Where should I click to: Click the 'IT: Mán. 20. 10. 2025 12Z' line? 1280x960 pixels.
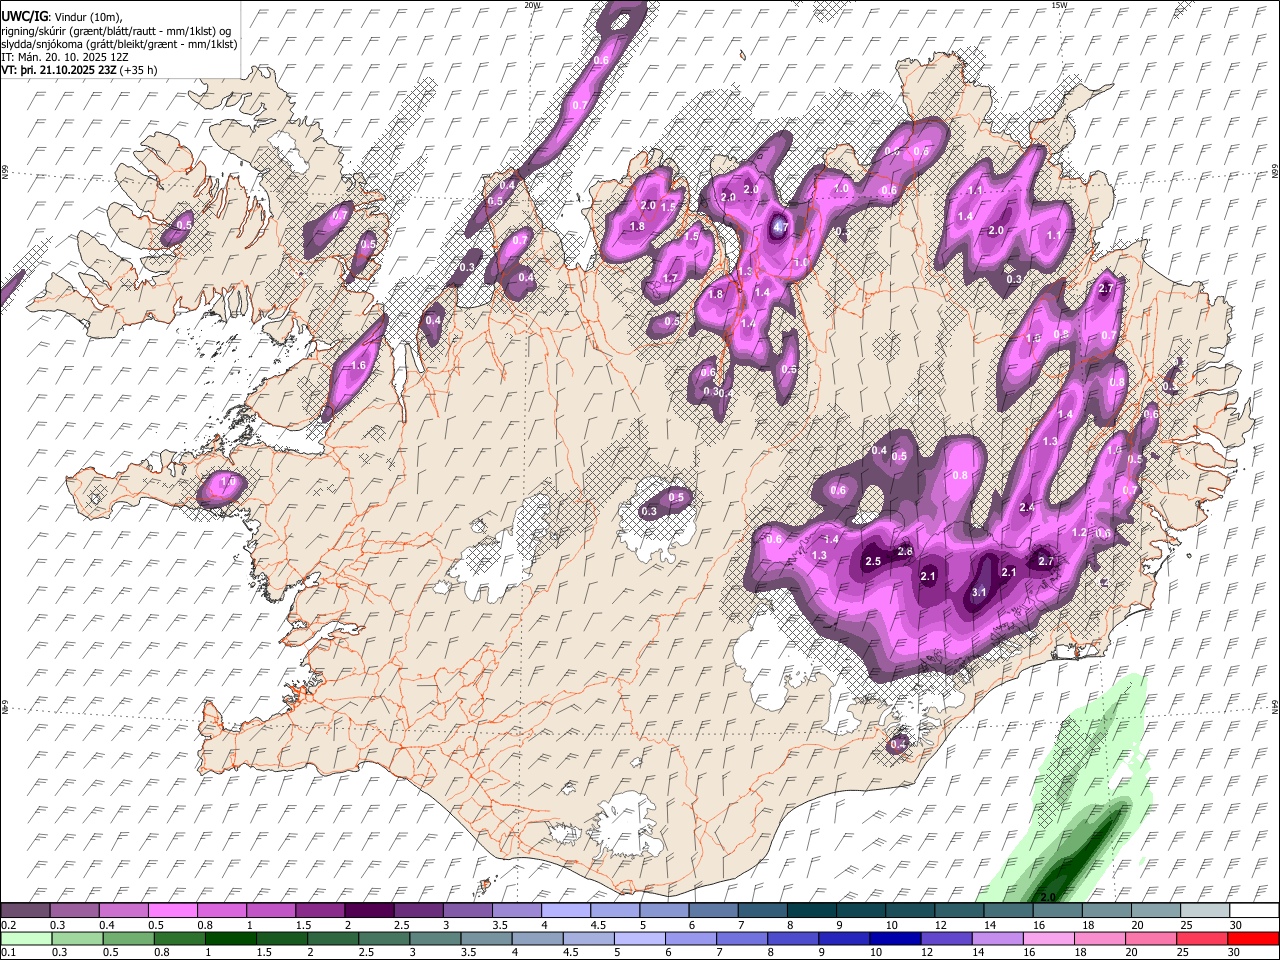65,57
